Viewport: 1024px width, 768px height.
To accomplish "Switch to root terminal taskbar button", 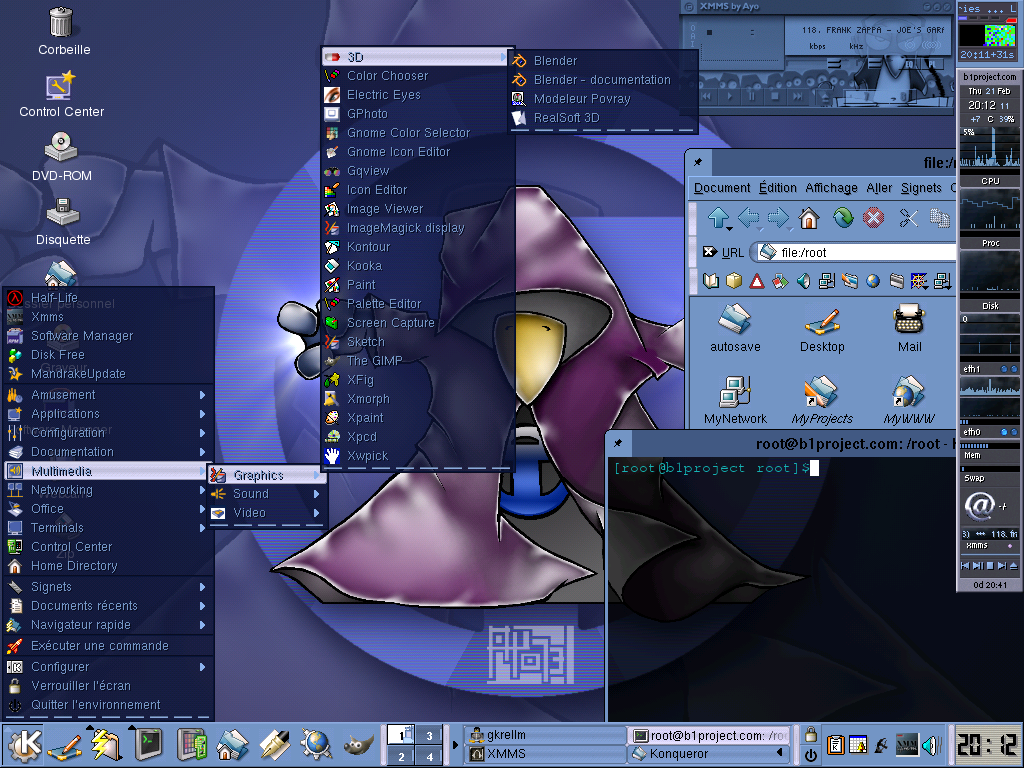I will [x=709, y=735].
